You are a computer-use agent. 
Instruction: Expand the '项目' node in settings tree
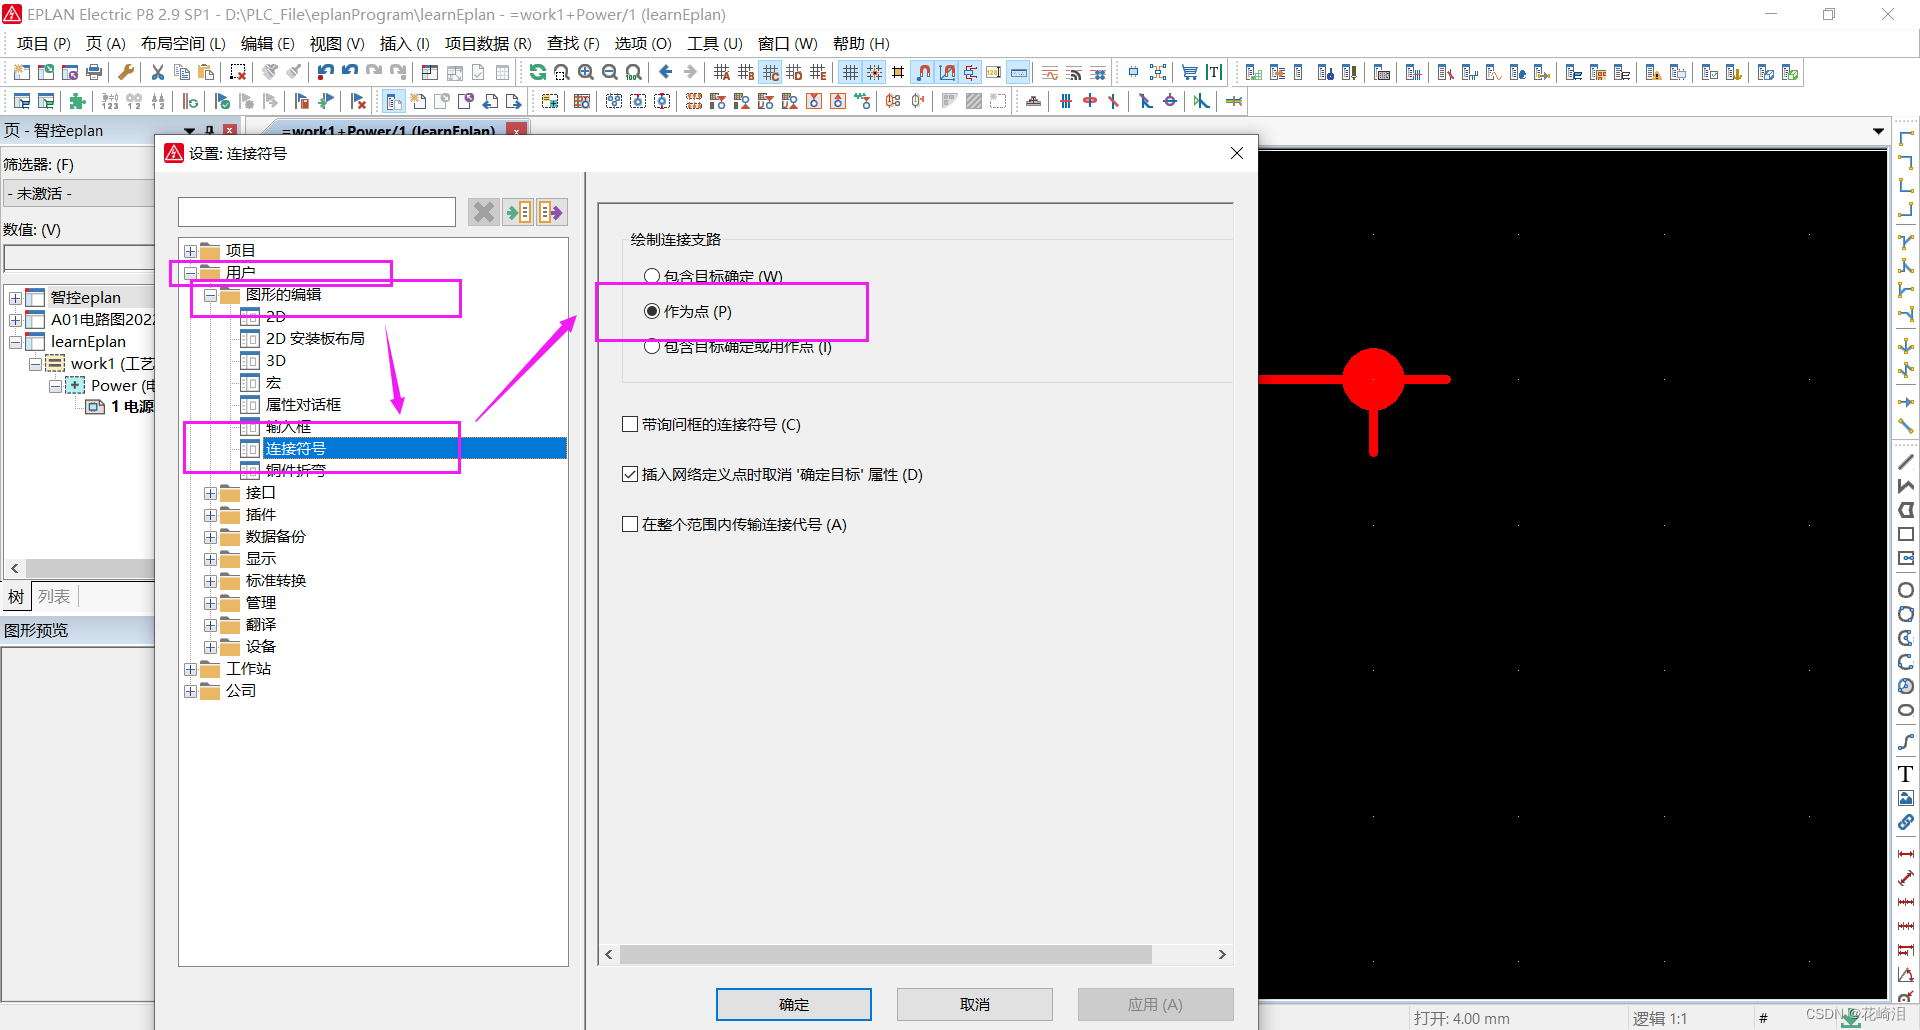point(190,251)
